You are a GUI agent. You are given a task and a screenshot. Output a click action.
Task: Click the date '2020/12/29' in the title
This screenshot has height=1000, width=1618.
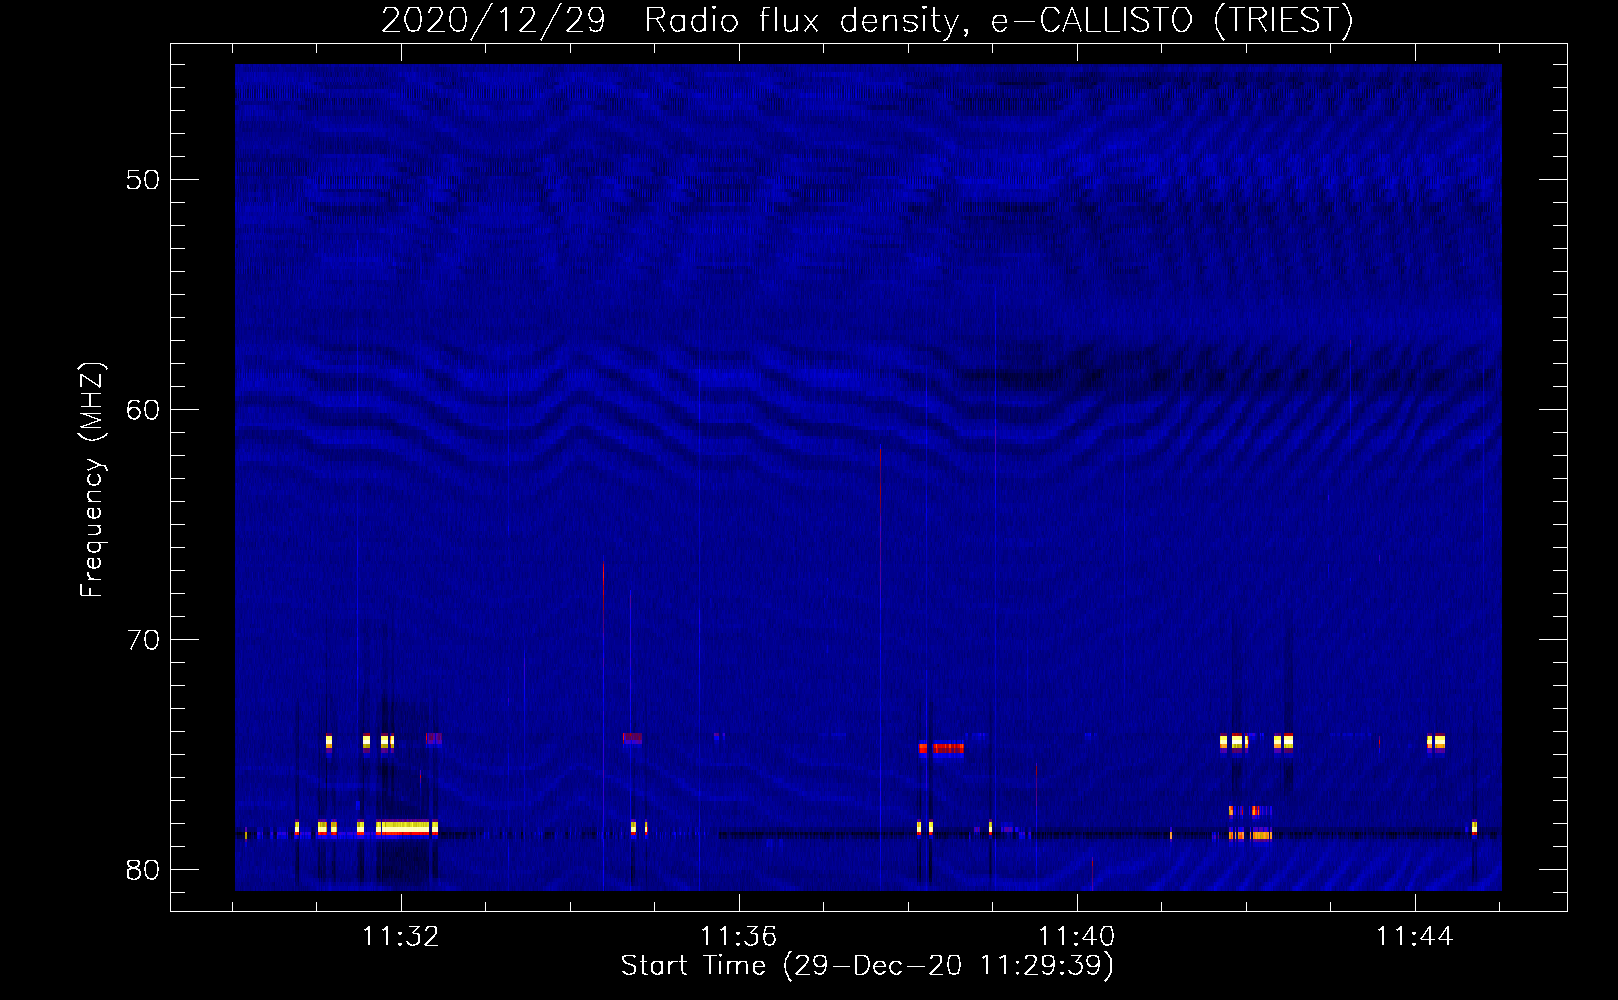click(x=493, y=20)
